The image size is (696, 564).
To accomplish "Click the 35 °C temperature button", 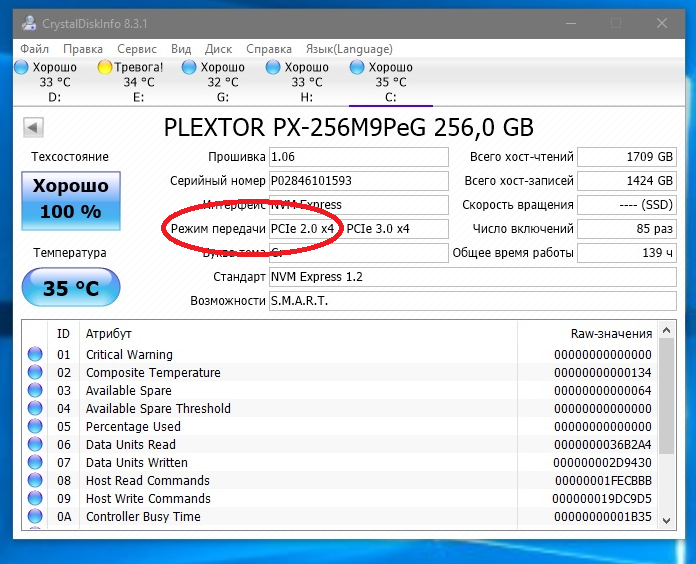I will coord(71,288).
